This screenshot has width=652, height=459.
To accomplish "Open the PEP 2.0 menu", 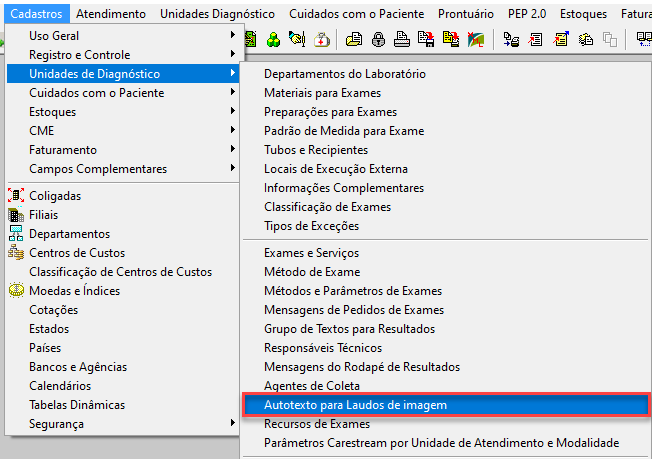I will pyautogui.click(x=527, y=14).
